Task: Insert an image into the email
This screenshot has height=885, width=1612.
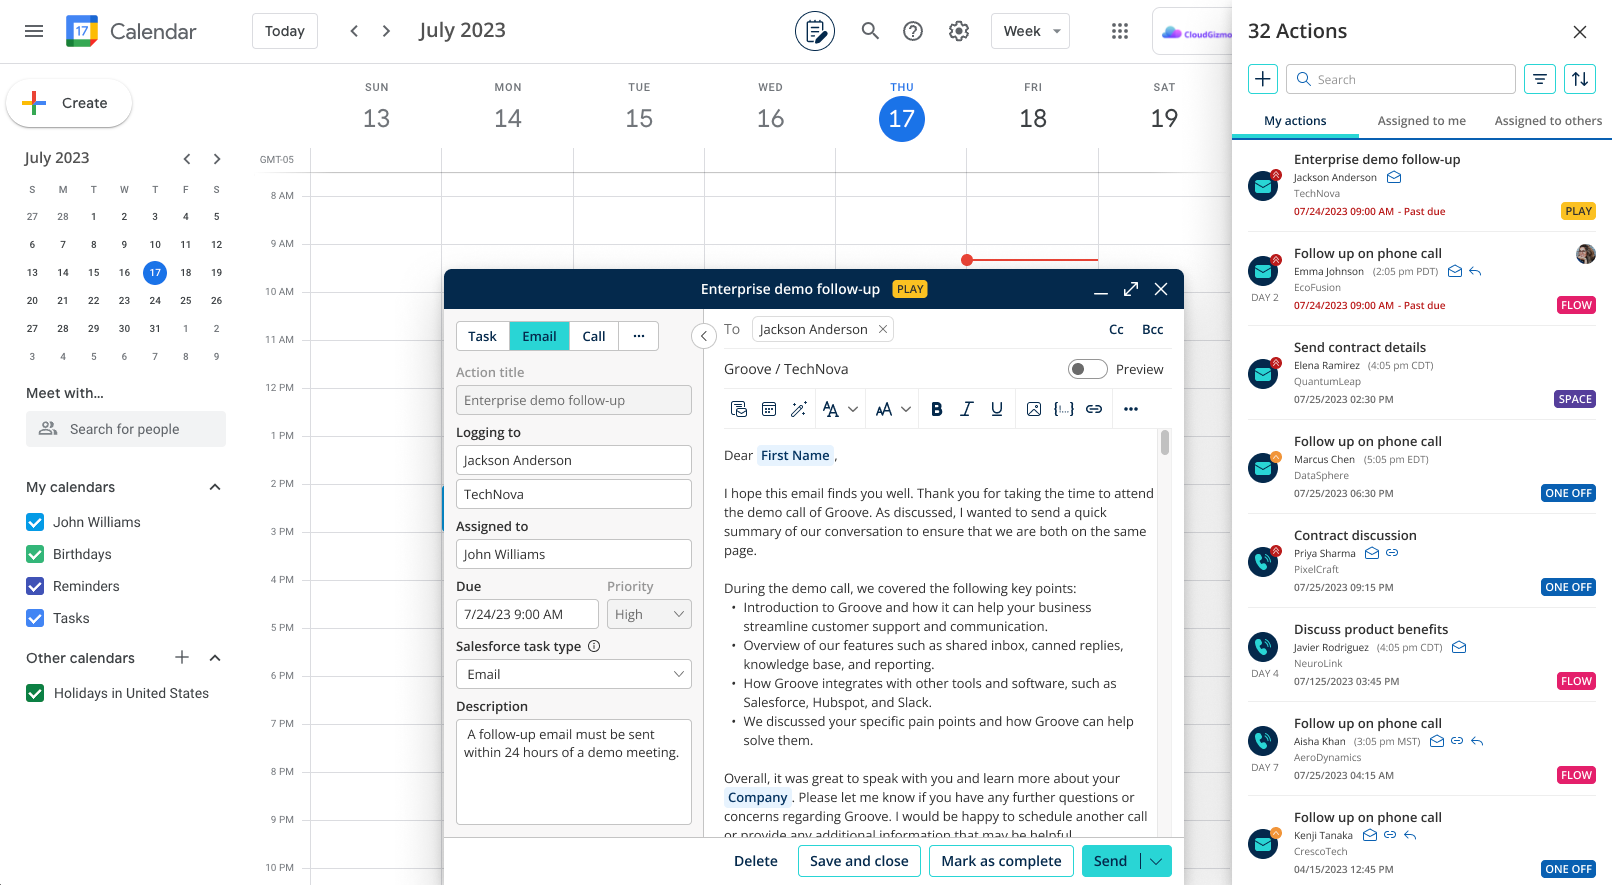Action: pos(1034,409)
